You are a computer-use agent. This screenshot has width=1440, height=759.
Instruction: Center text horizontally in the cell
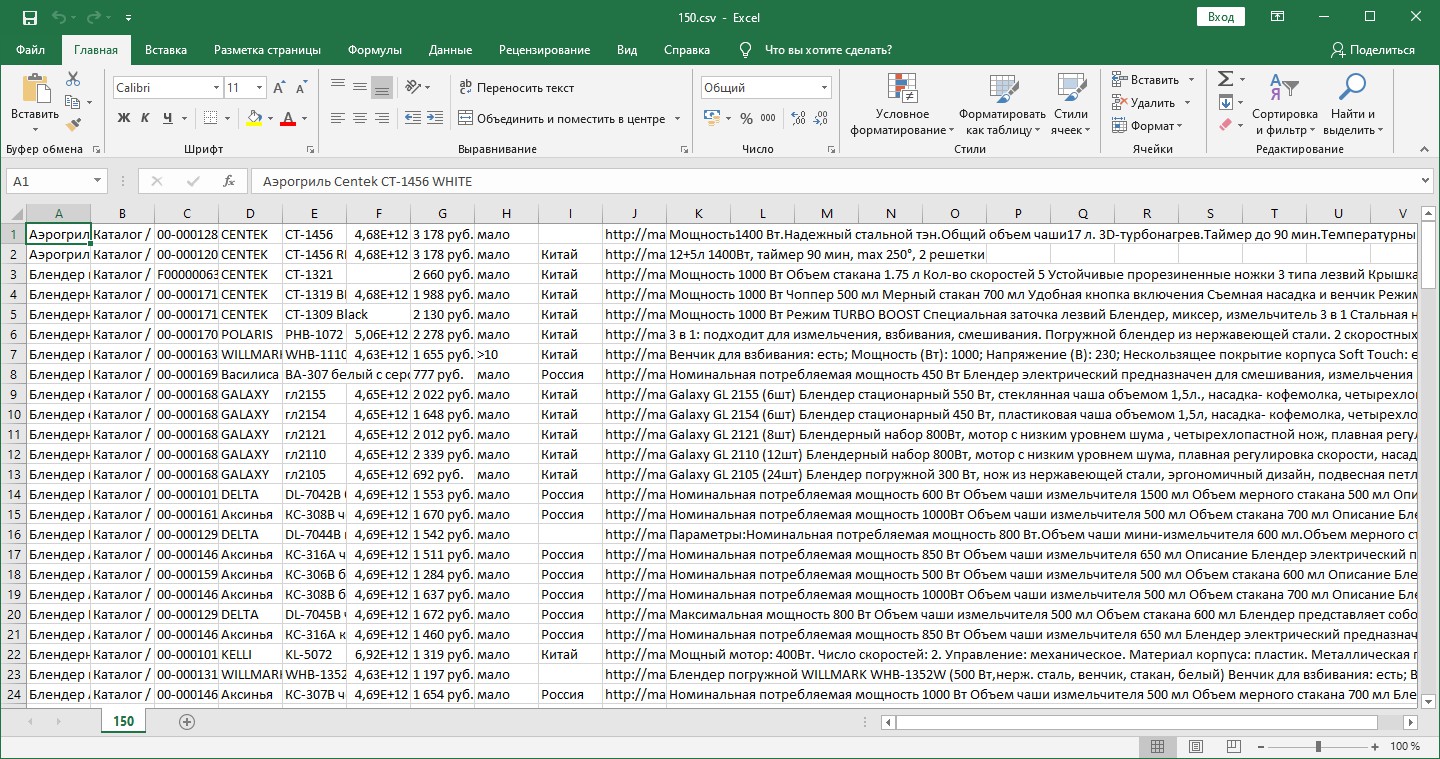point(360,118)
